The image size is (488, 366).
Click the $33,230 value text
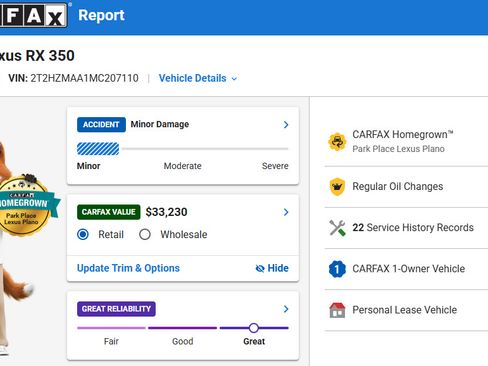pos(166,212)
